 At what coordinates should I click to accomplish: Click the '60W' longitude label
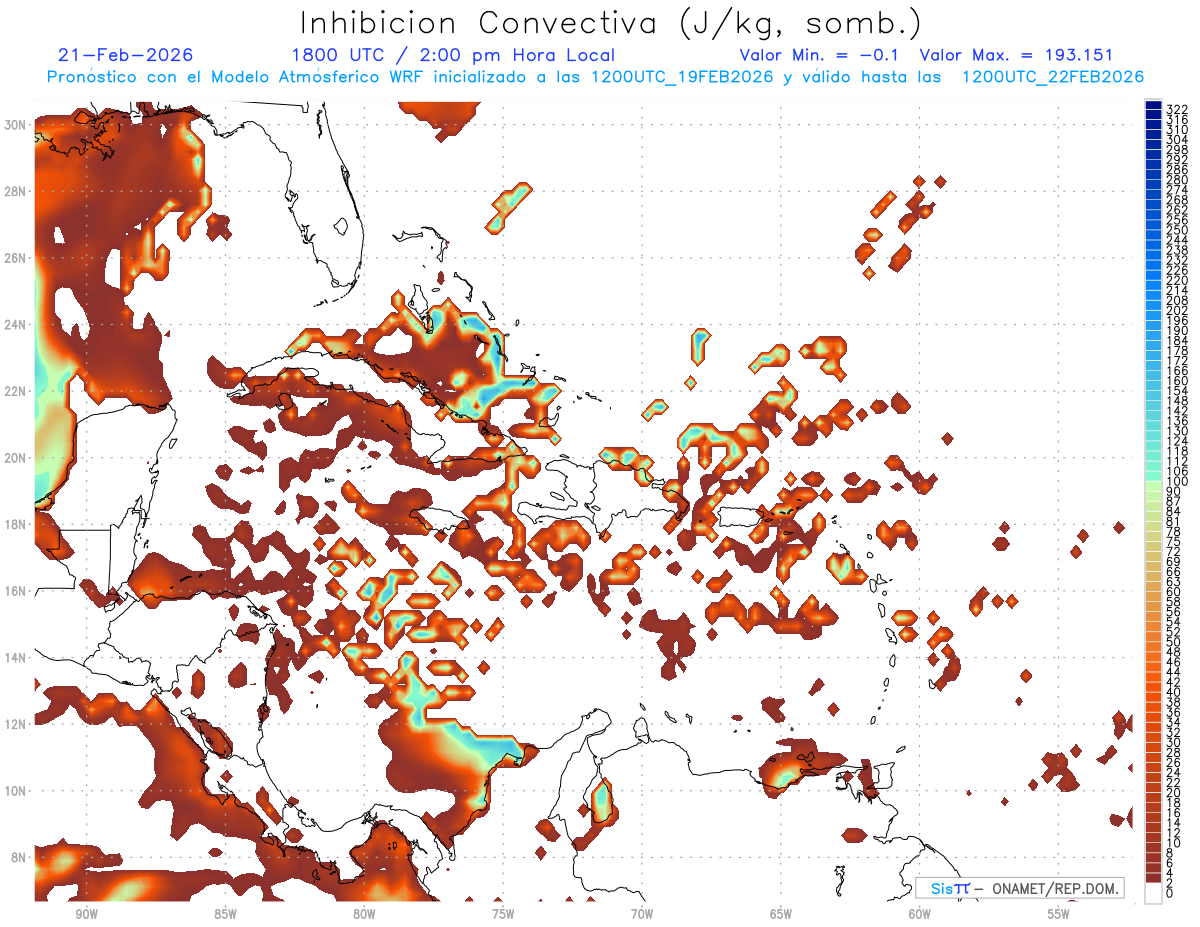click(x=920, y=914)
